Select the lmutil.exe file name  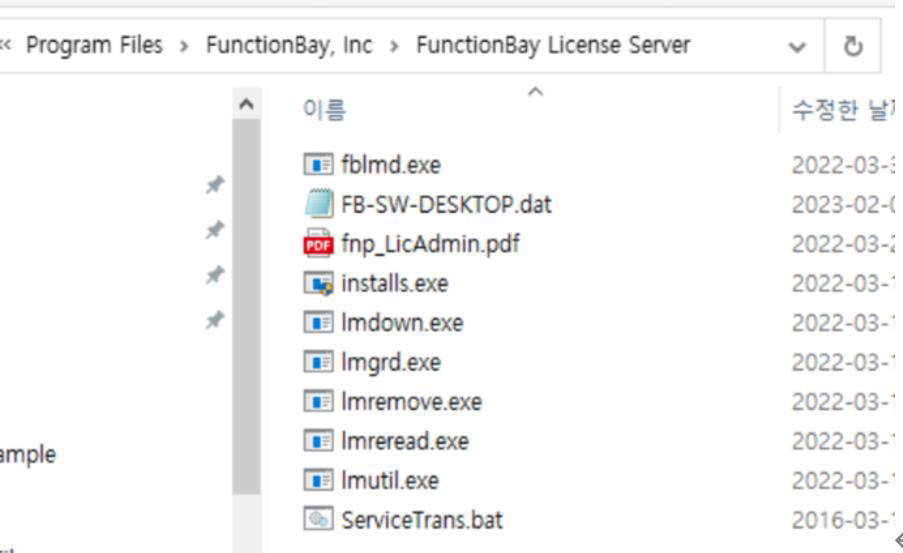pos(390,480)
